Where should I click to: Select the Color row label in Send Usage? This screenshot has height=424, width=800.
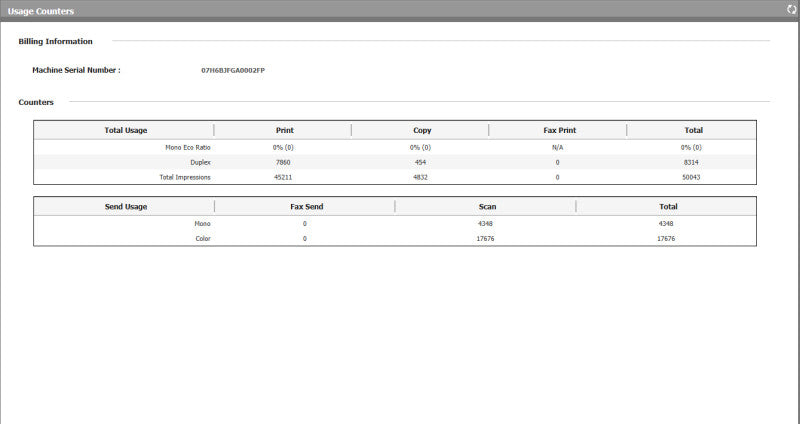(x=203, y=238)
